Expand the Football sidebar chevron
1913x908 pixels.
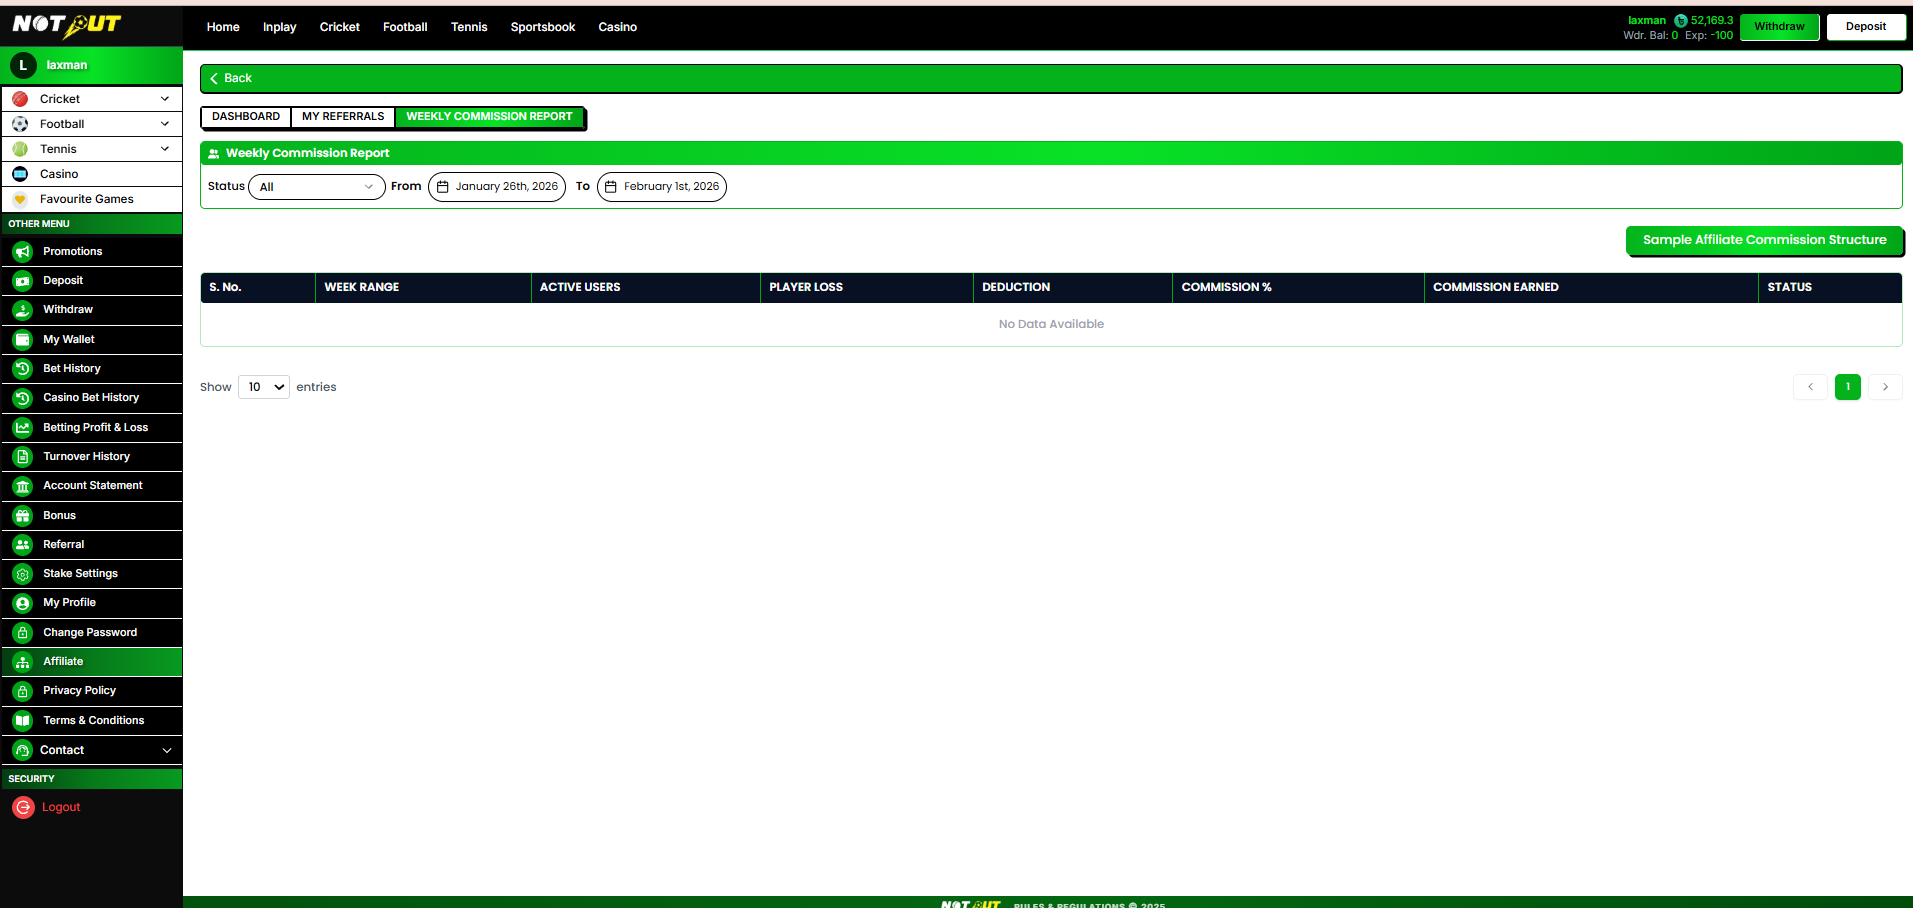coord(165,124)
